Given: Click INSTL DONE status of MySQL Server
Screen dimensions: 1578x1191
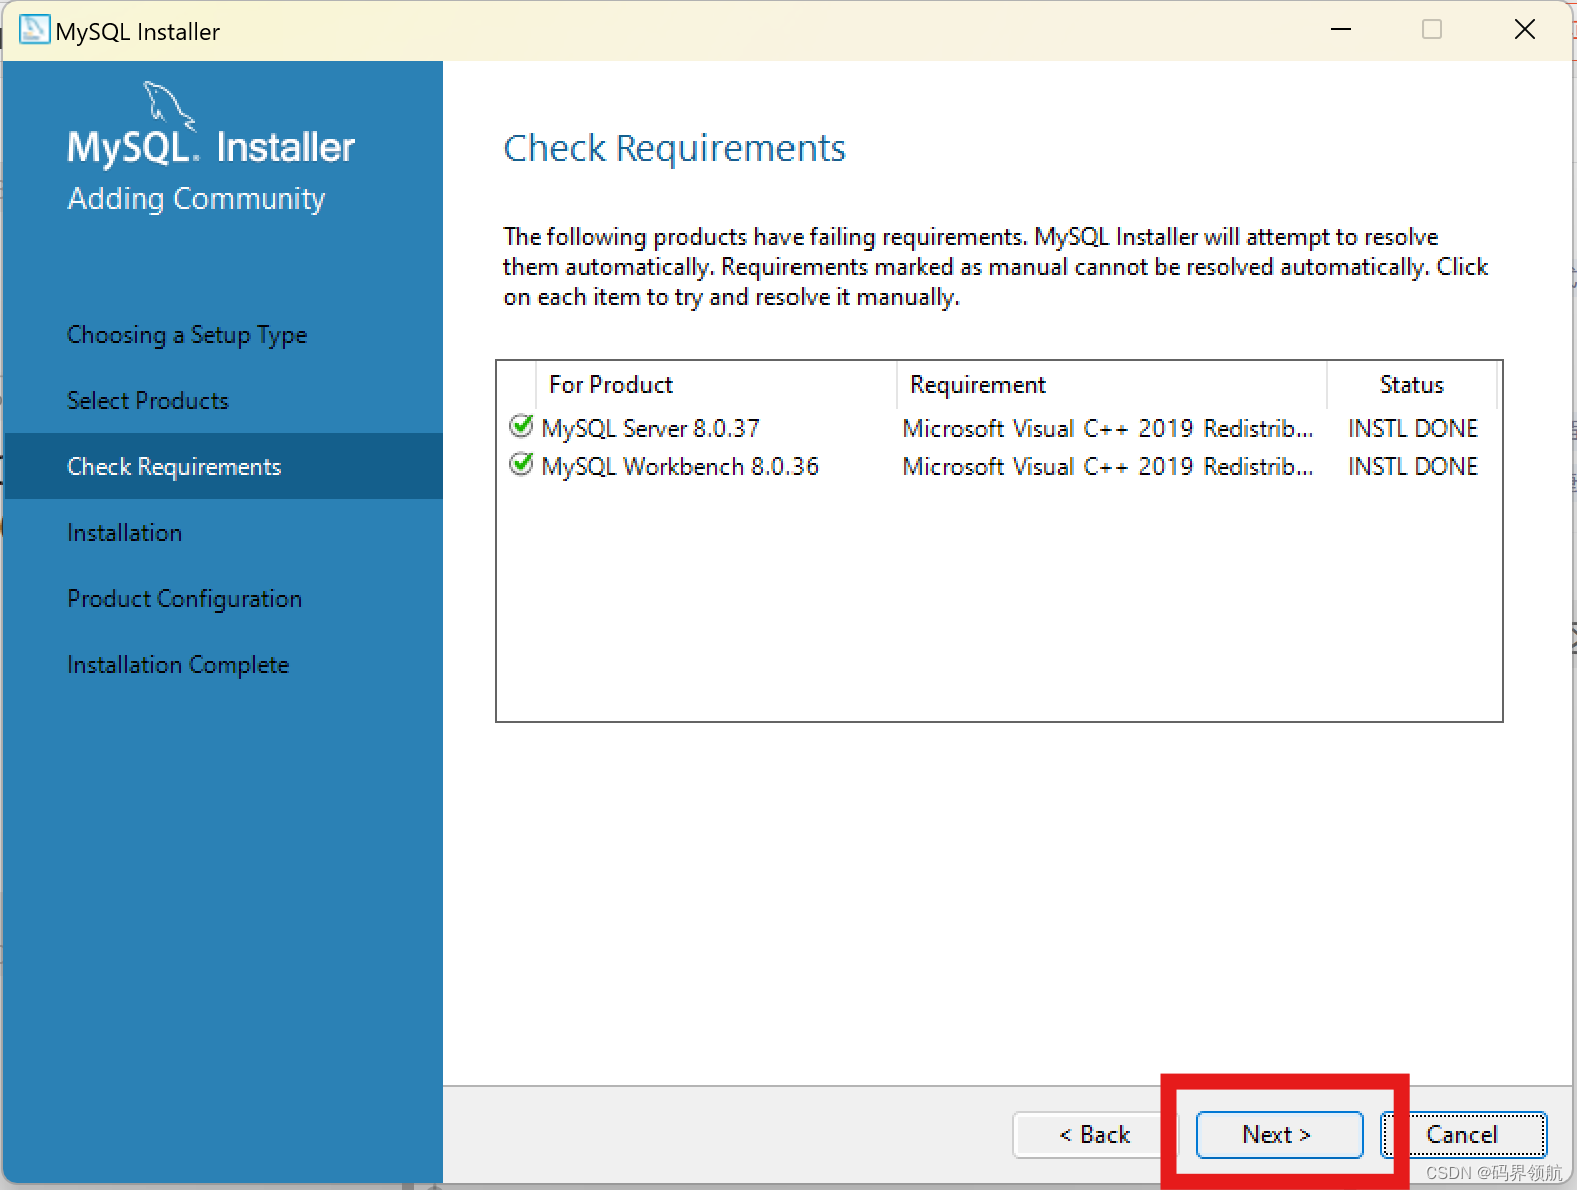Looking at the screenshot, I should coord(1413,429).
